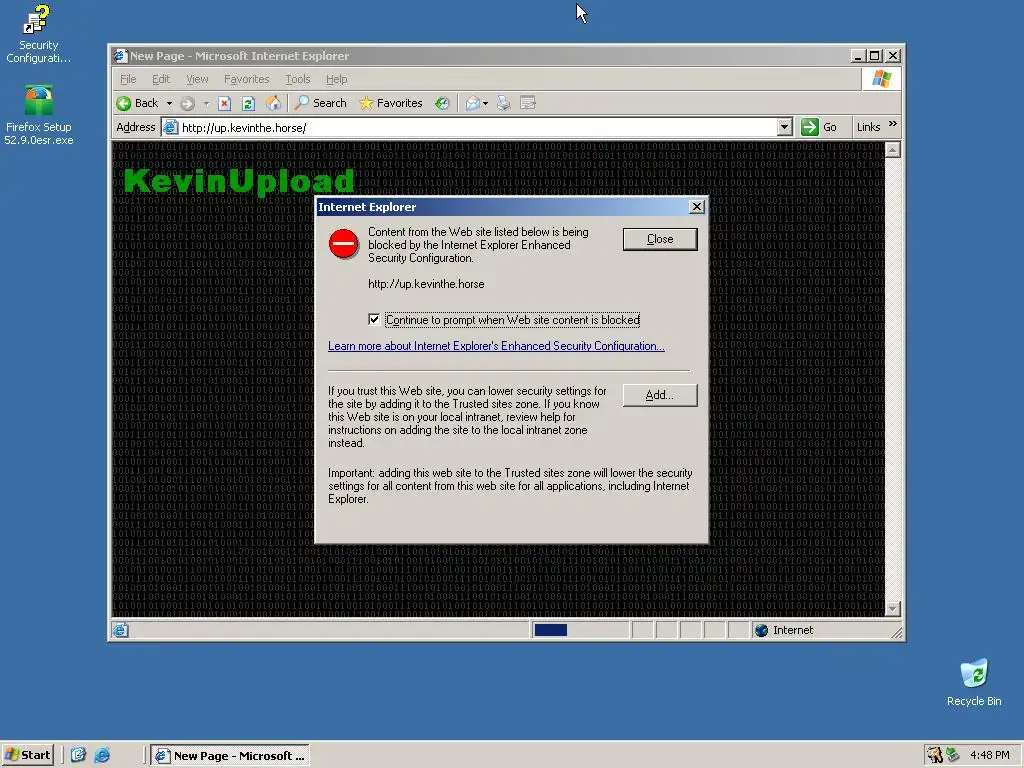Click the grayed Forward arrow button
Screen dimensions: 1024x768
pyautogui.click(x=187, y=103)
